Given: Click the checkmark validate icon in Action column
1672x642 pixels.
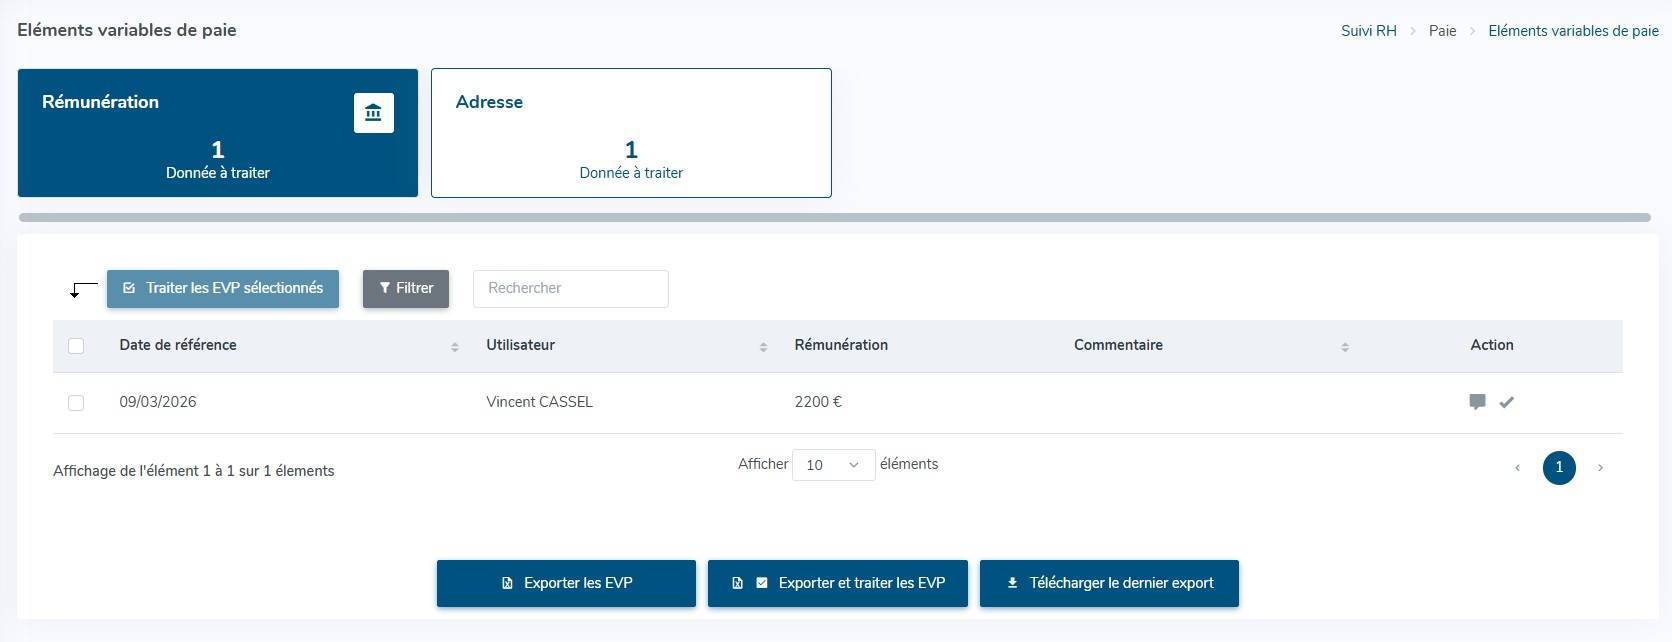Looking at the screenshot, I should tap(1507, 402).
